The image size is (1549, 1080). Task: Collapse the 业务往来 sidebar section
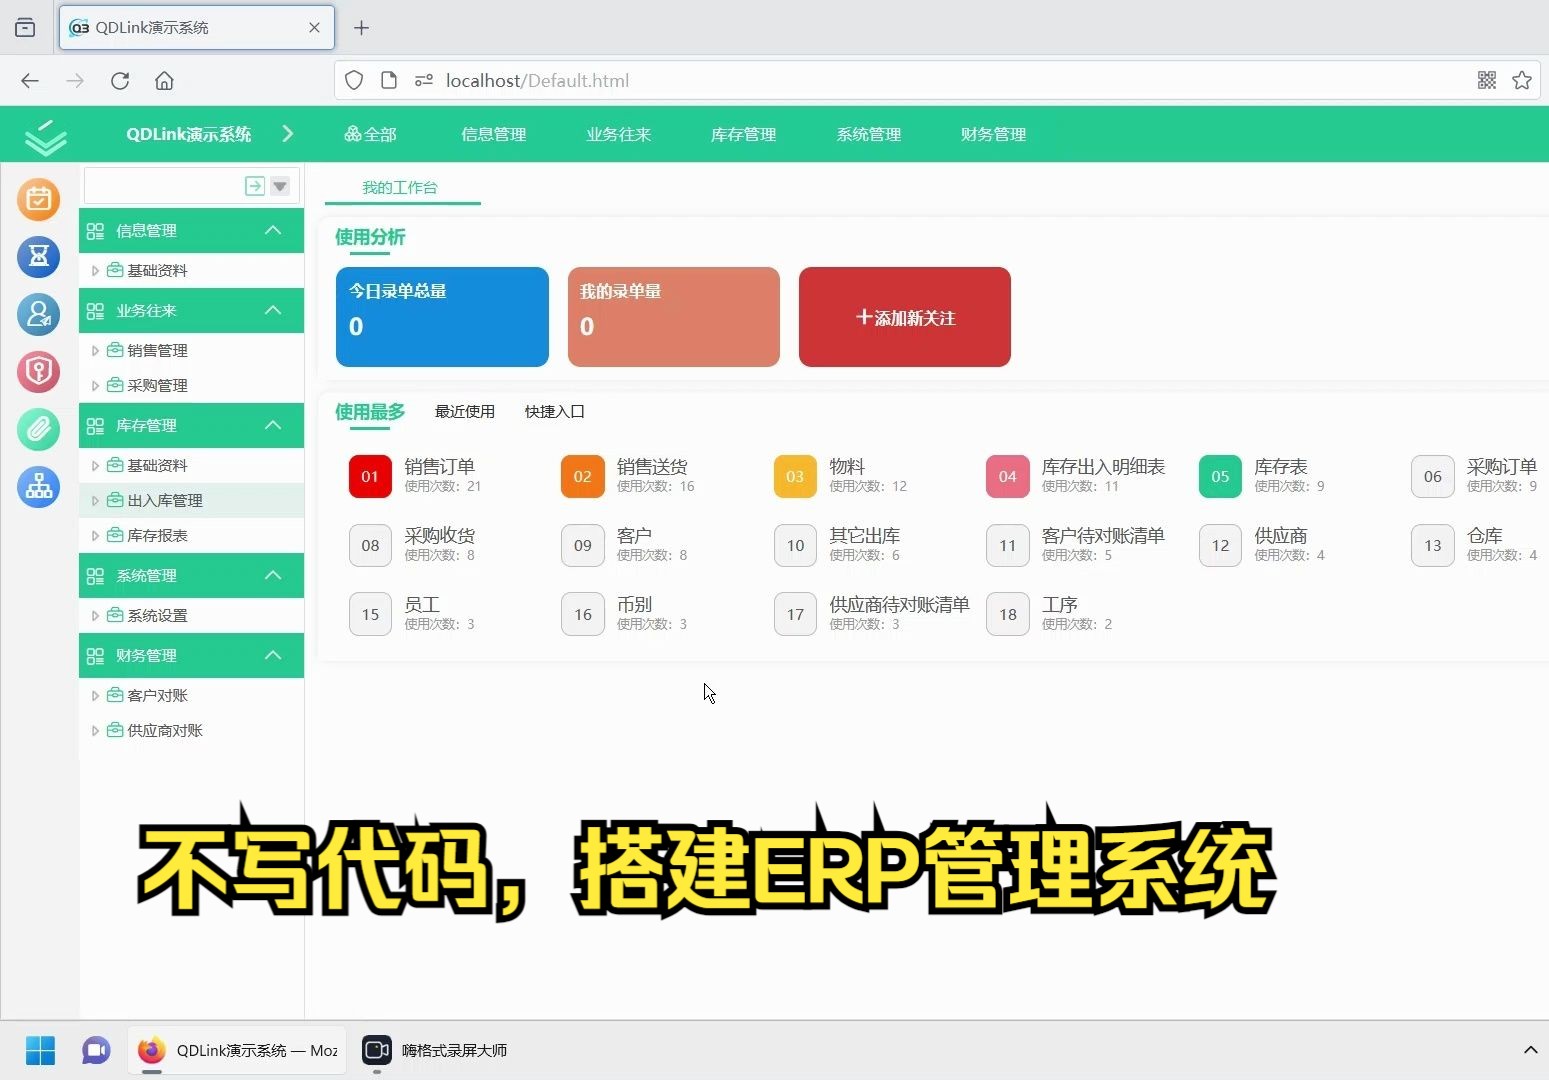click(x=273, y=310)
